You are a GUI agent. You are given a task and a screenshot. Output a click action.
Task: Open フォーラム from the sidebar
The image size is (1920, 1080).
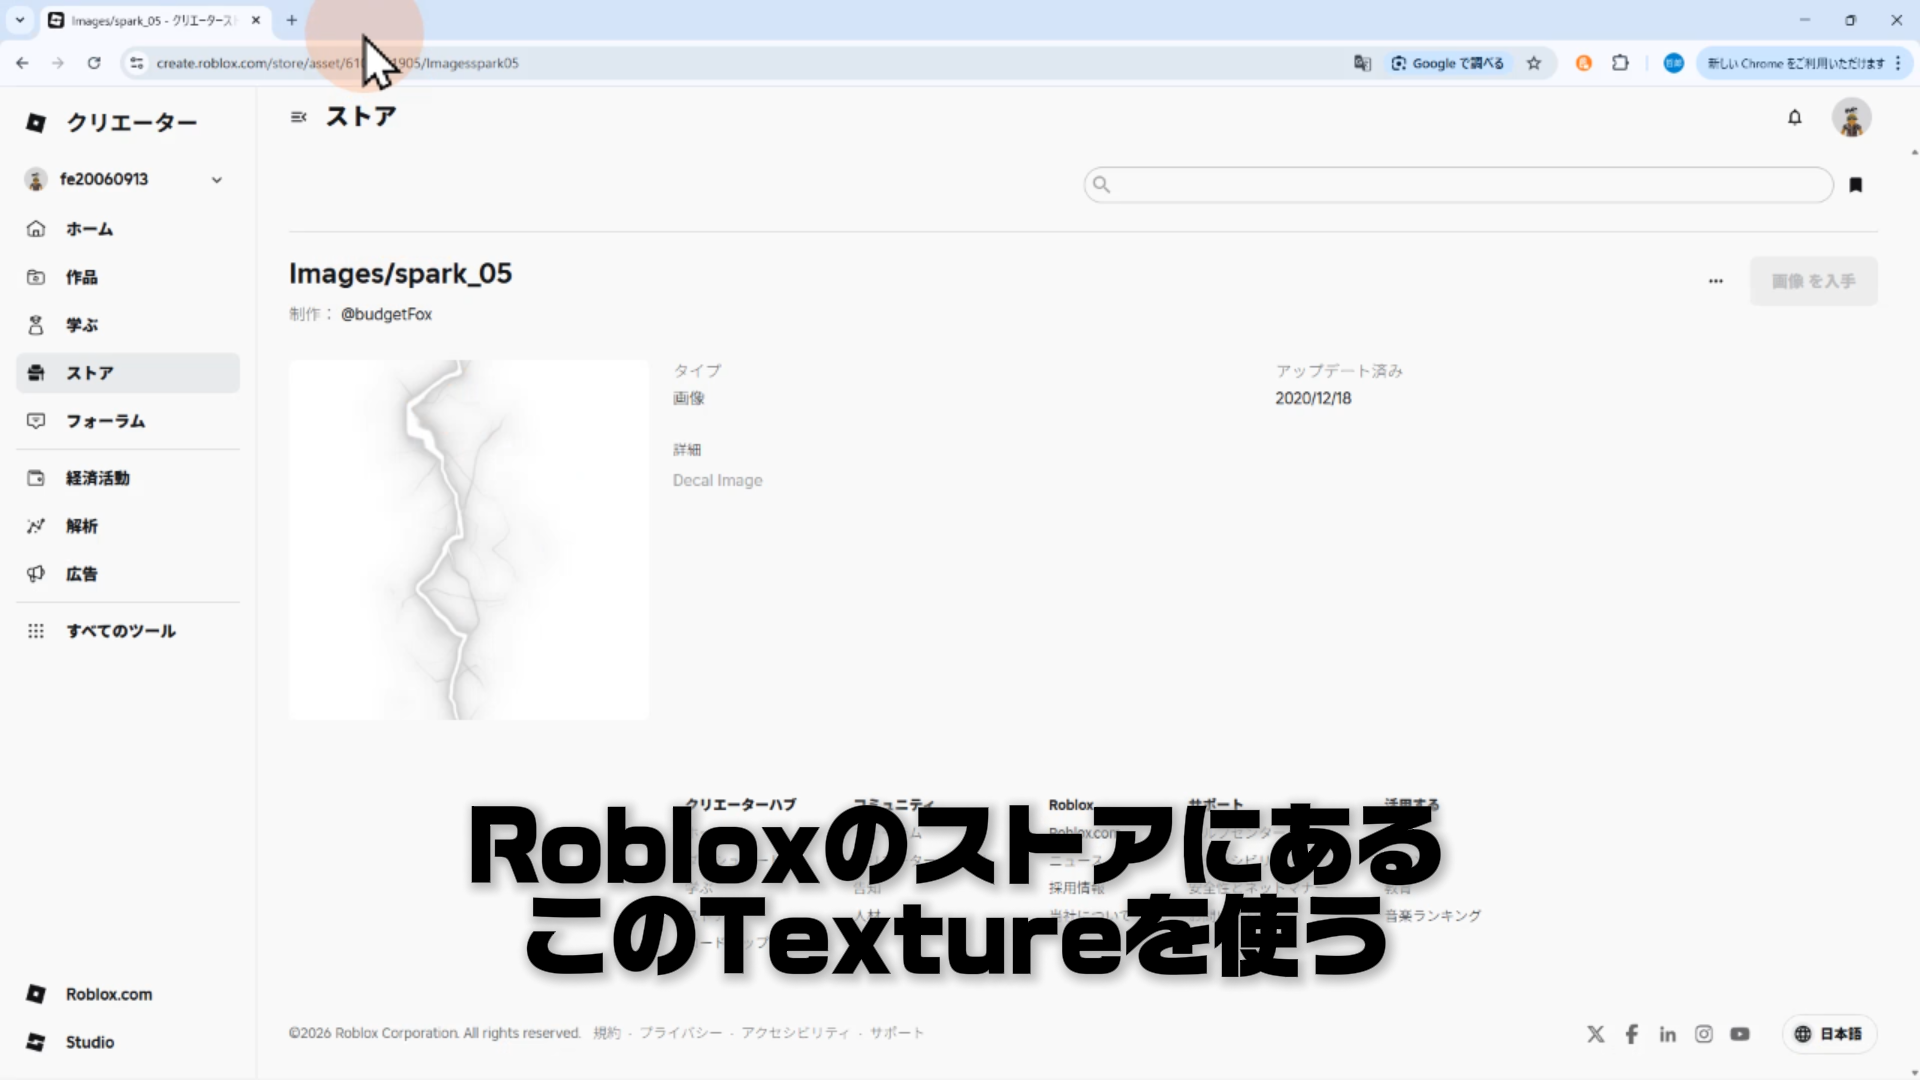(105, 421)
